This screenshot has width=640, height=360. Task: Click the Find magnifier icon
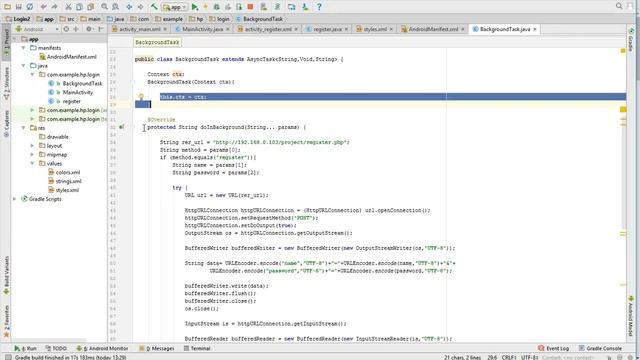click(x=104, y=7)
